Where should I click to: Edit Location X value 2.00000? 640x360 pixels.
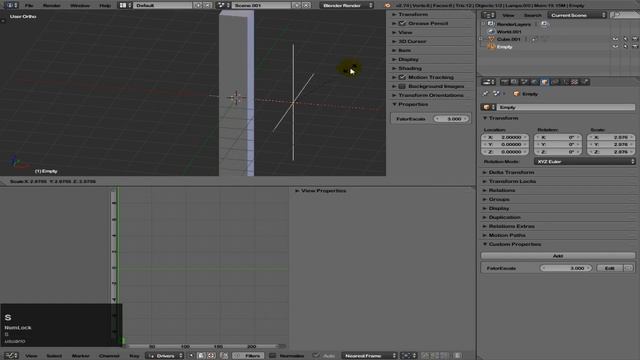(x=505, y=138)
